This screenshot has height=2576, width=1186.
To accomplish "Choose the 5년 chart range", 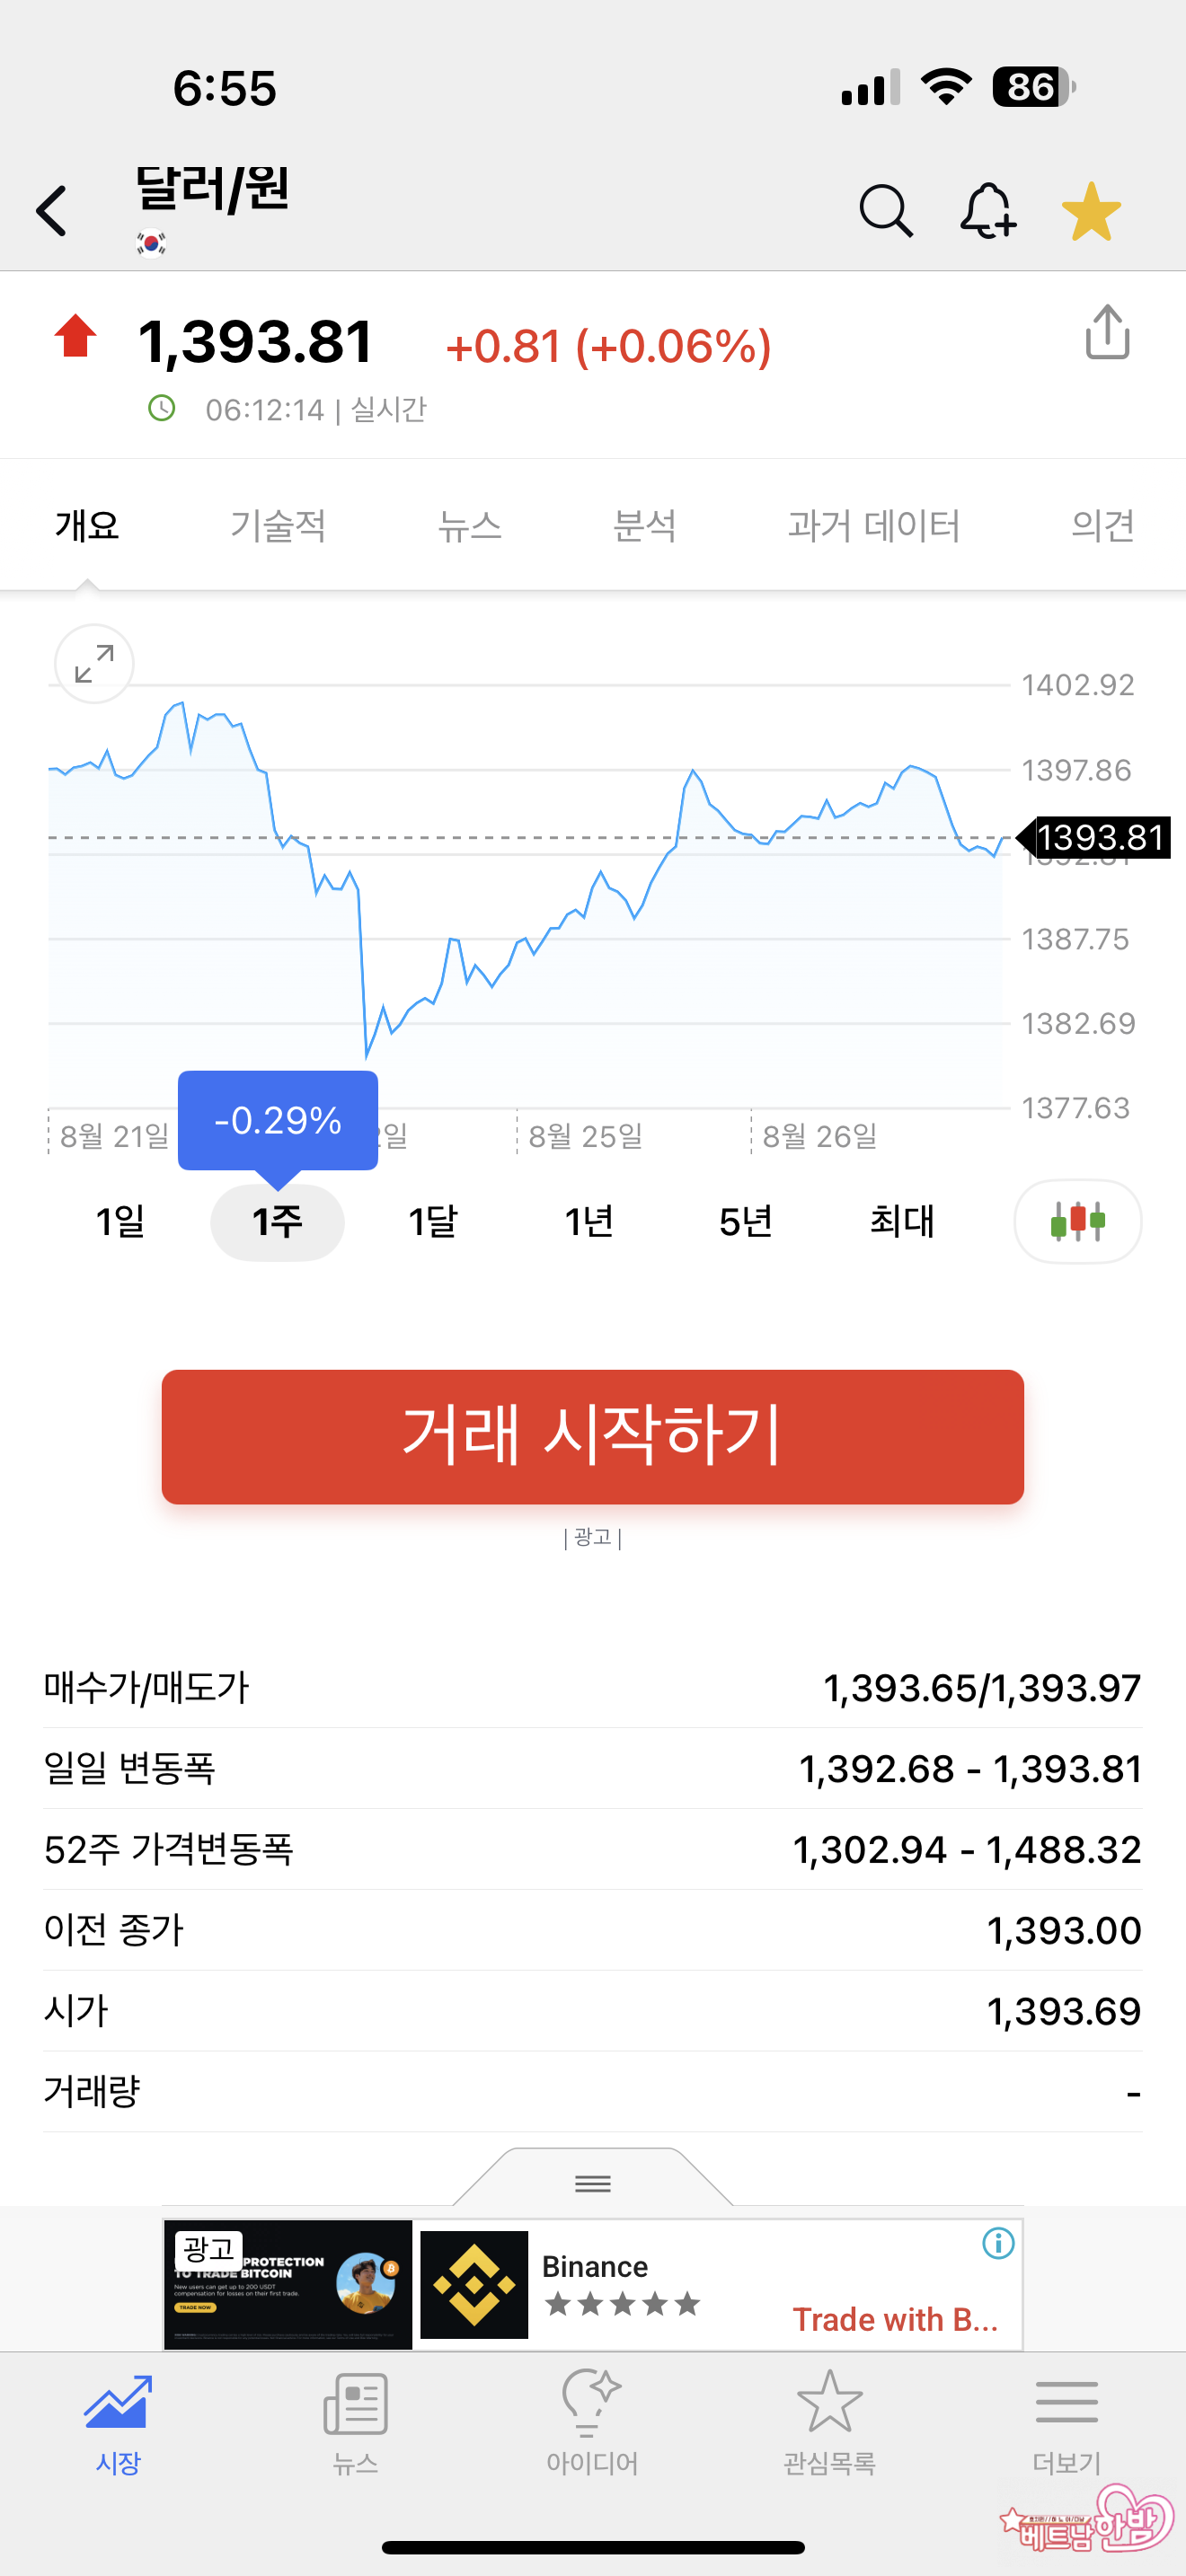I will (746, 1221).
